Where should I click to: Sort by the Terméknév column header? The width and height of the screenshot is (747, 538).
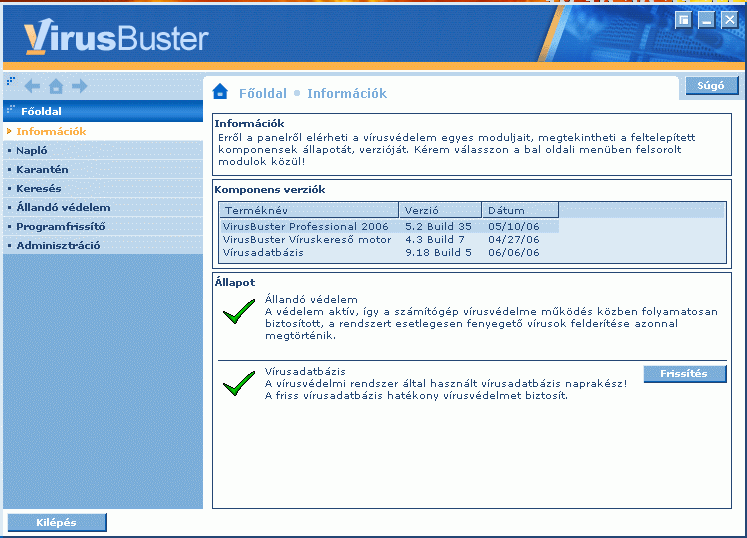pyautogui.click(x=309, y=210)
